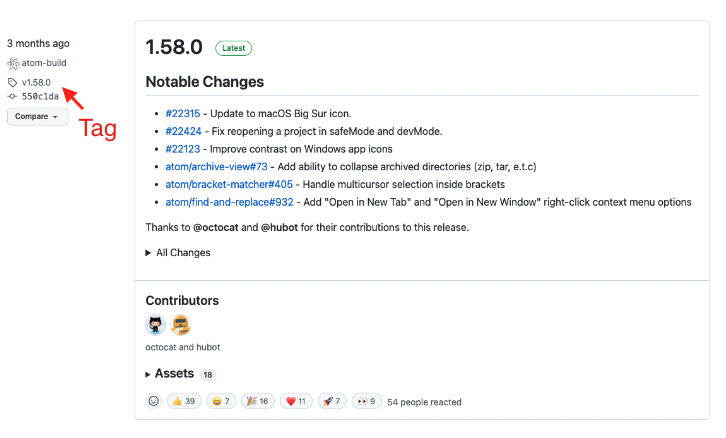Open the atom/find-and-replace#932 link
Screen dimensions: 726x438
(230, 202)
